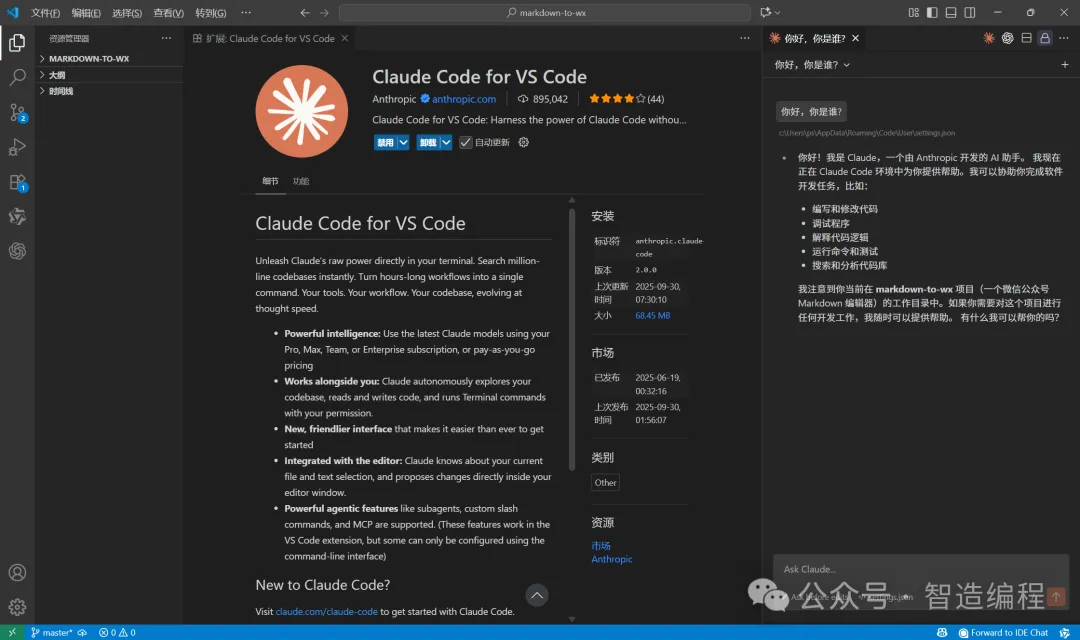Open dropdown next to the title bar chat icon
The height and width of the screenshot is (640, 1080).
[778, 12]
